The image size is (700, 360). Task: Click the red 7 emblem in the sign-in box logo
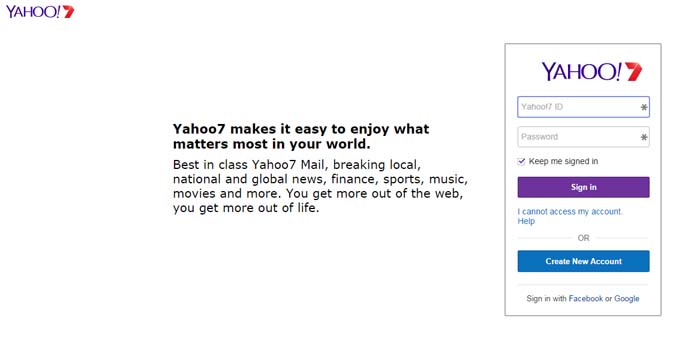point(633,71)
